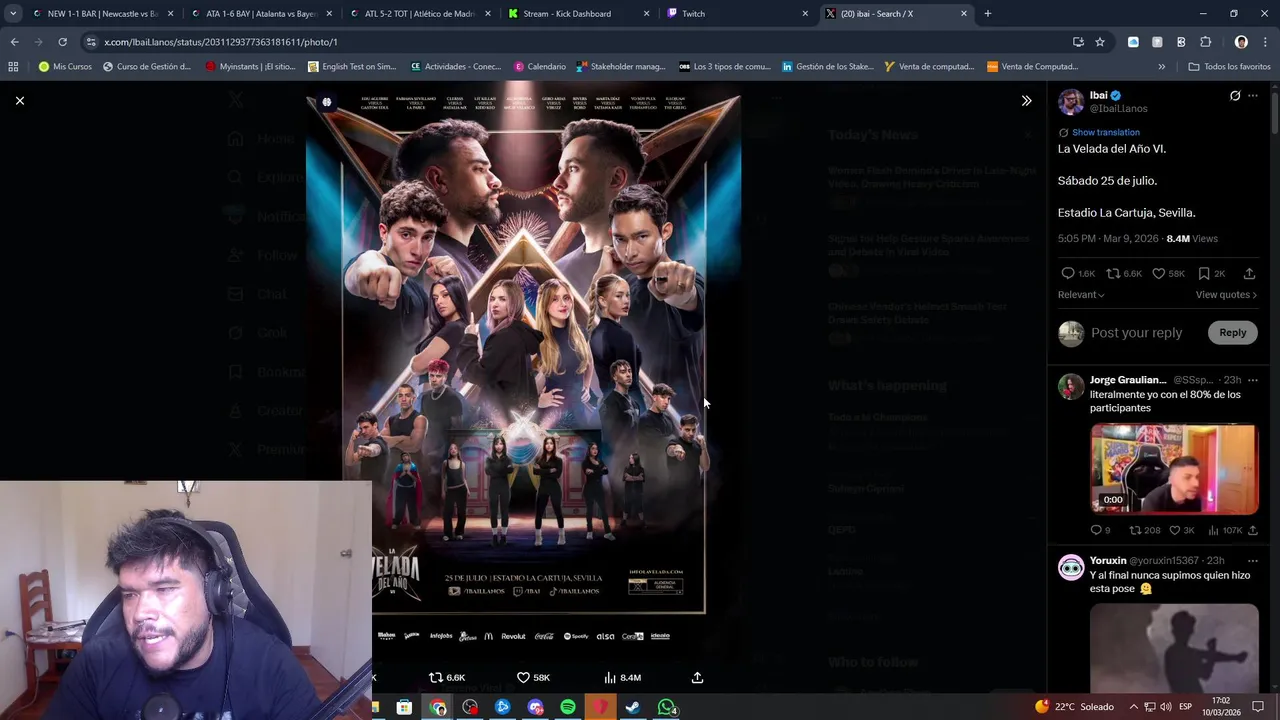
Task: Open Yoruxin's profile avatar
Action: pos(1071,567)
